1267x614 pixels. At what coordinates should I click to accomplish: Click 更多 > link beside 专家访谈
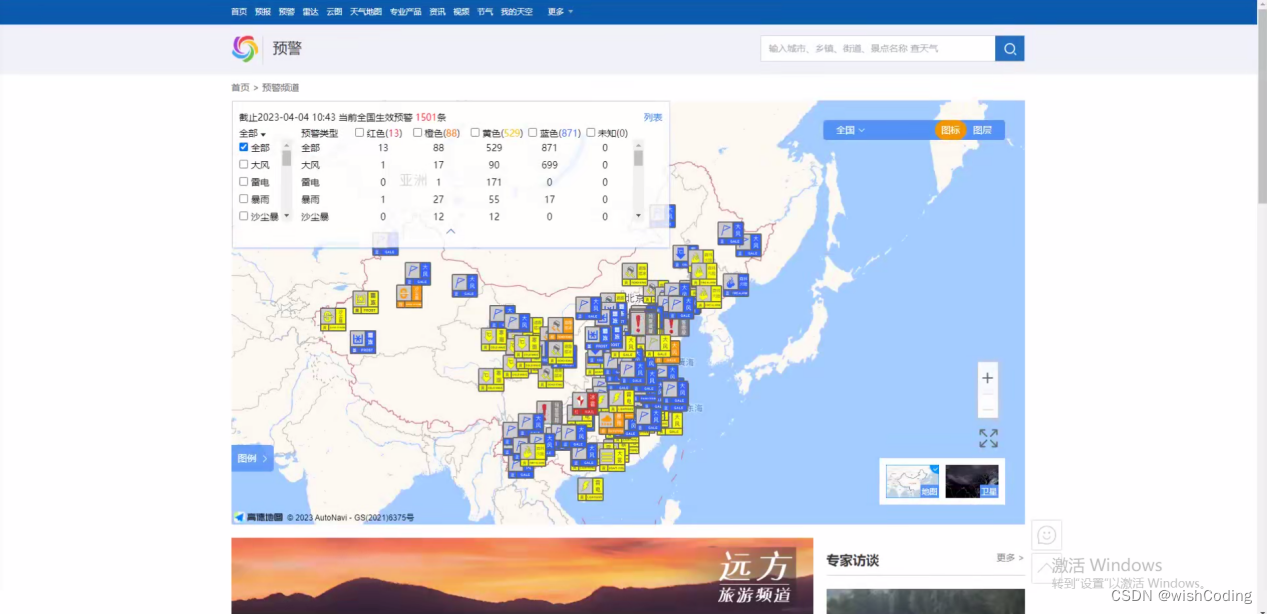pyautogui.click(x=1010, y=558)
